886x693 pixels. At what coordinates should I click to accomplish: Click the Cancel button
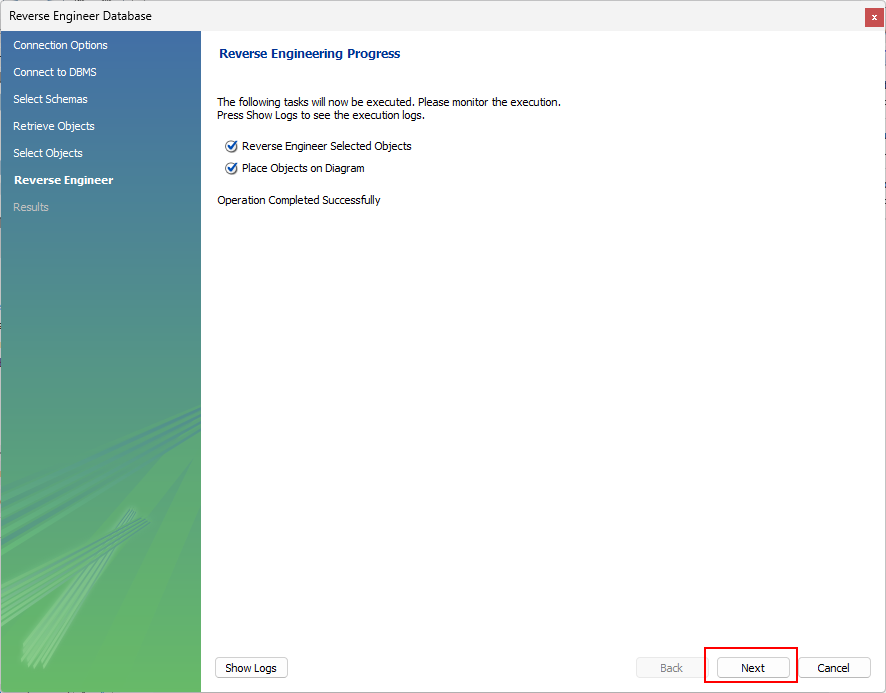[x=833, y=668]
